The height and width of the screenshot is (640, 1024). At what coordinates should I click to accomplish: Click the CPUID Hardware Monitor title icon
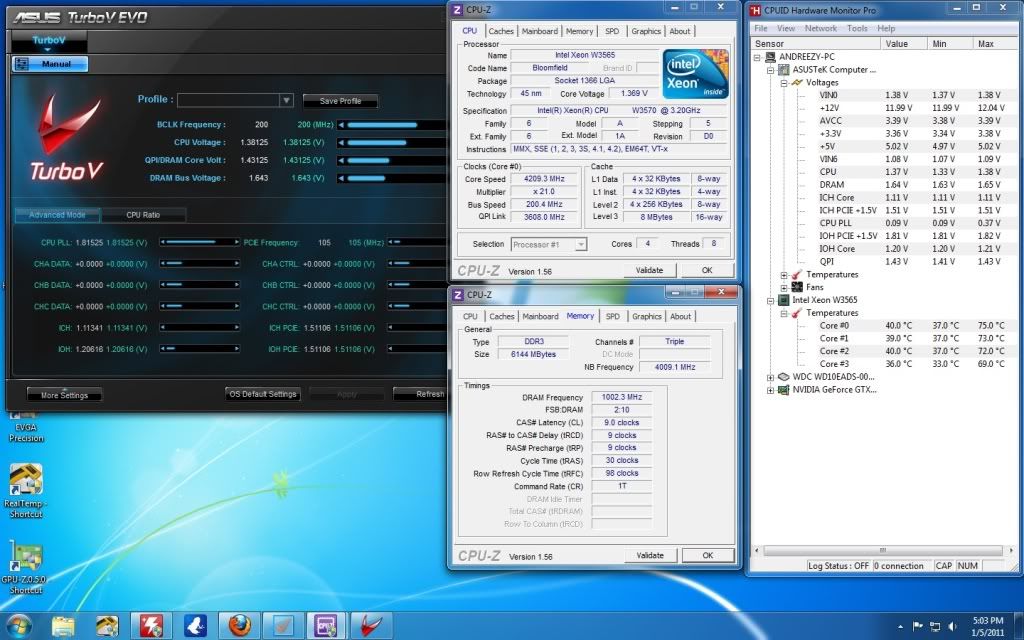(x=756, y=10)
